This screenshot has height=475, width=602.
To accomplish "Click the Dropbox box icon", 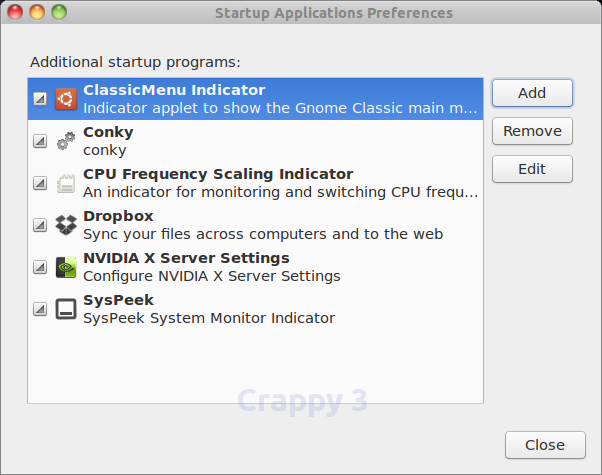I will (66, 225).
